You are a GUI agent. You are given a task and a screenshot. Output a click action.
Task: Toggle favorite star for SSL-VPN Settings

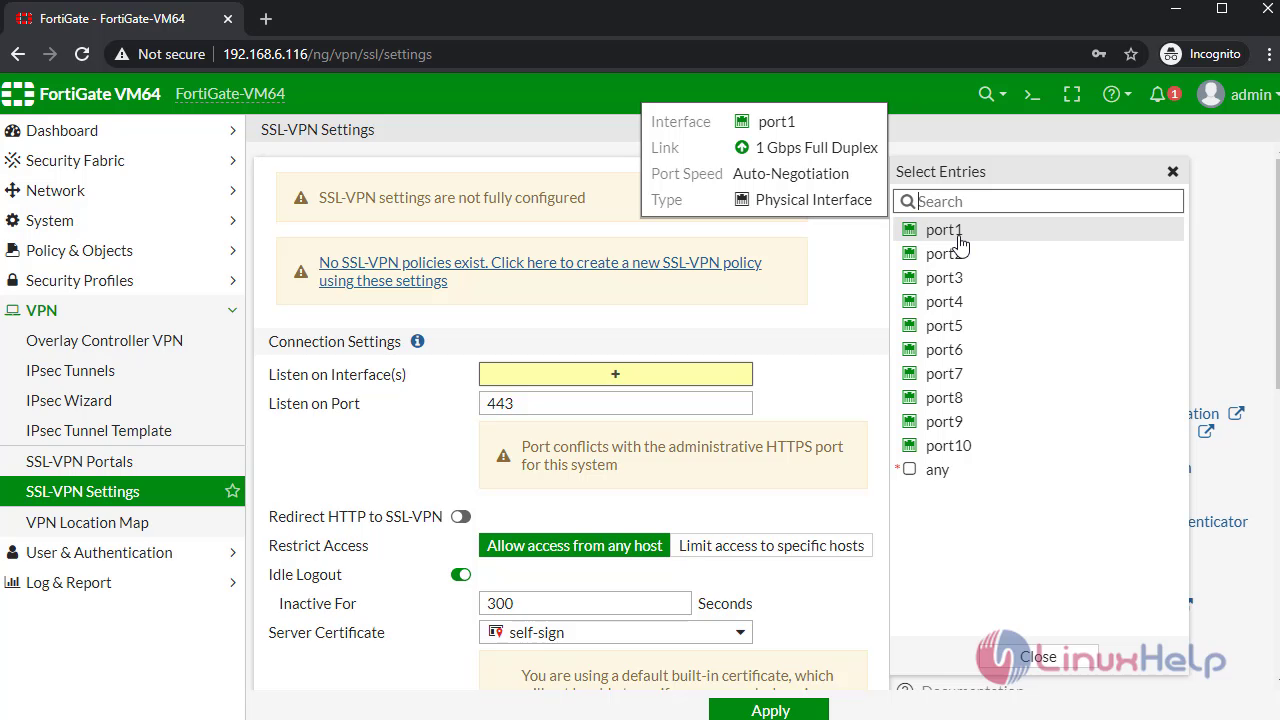click(x=232, y=491)
